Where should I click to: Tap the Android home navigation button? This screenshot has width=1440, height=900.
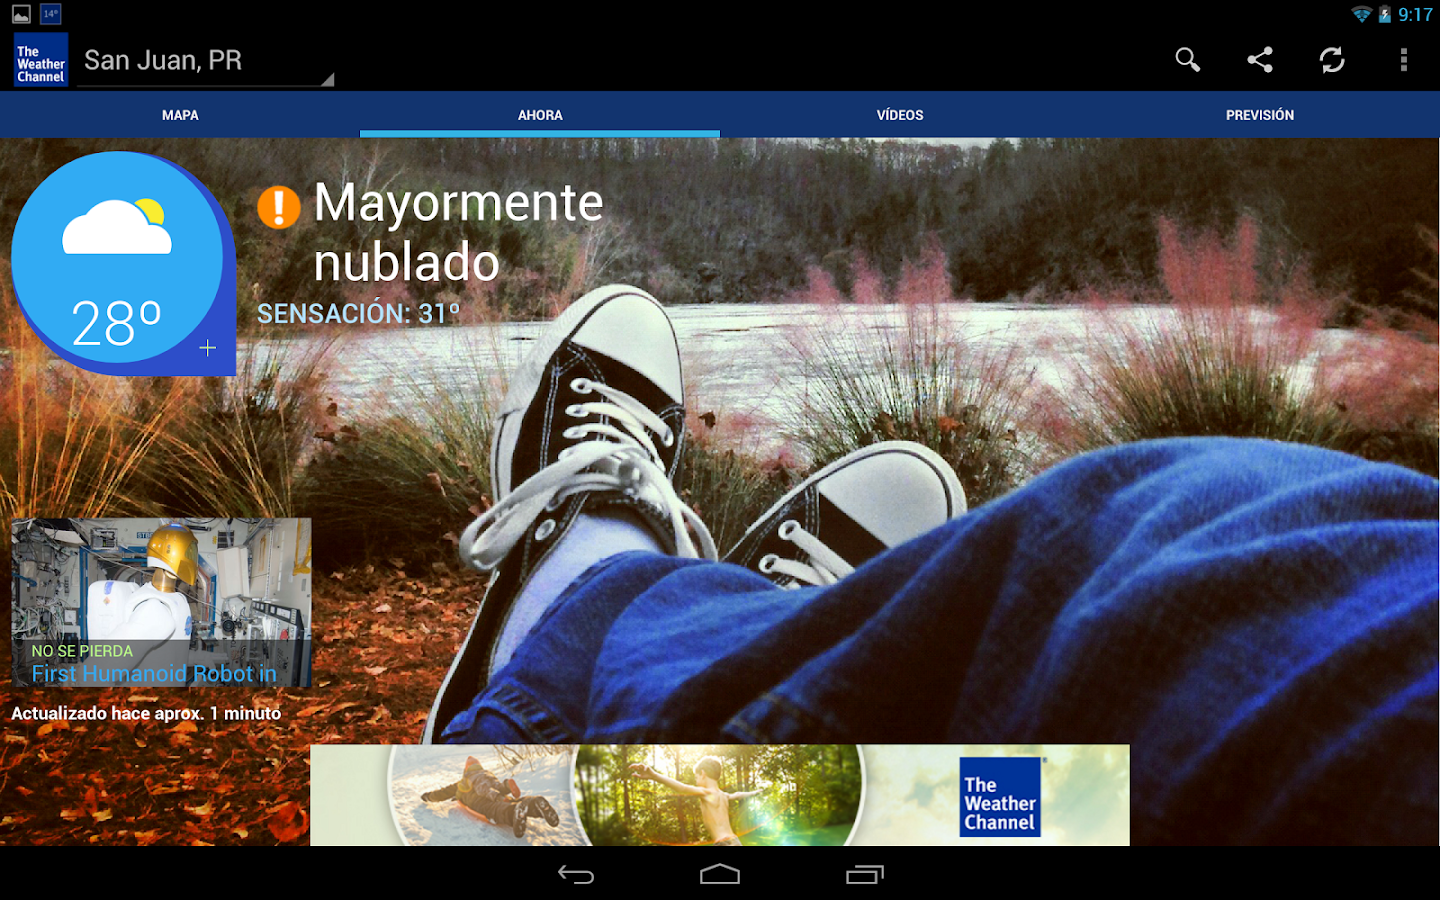720,875
